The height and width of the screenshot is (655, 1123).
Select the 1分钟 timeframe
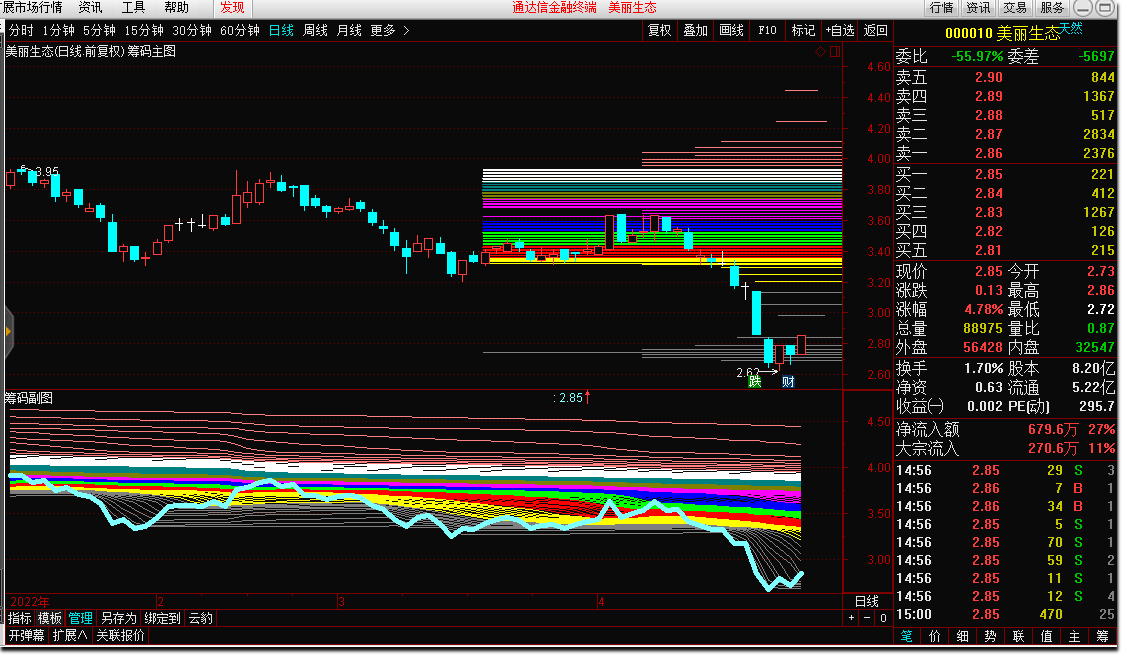click(x=58, y=30)
